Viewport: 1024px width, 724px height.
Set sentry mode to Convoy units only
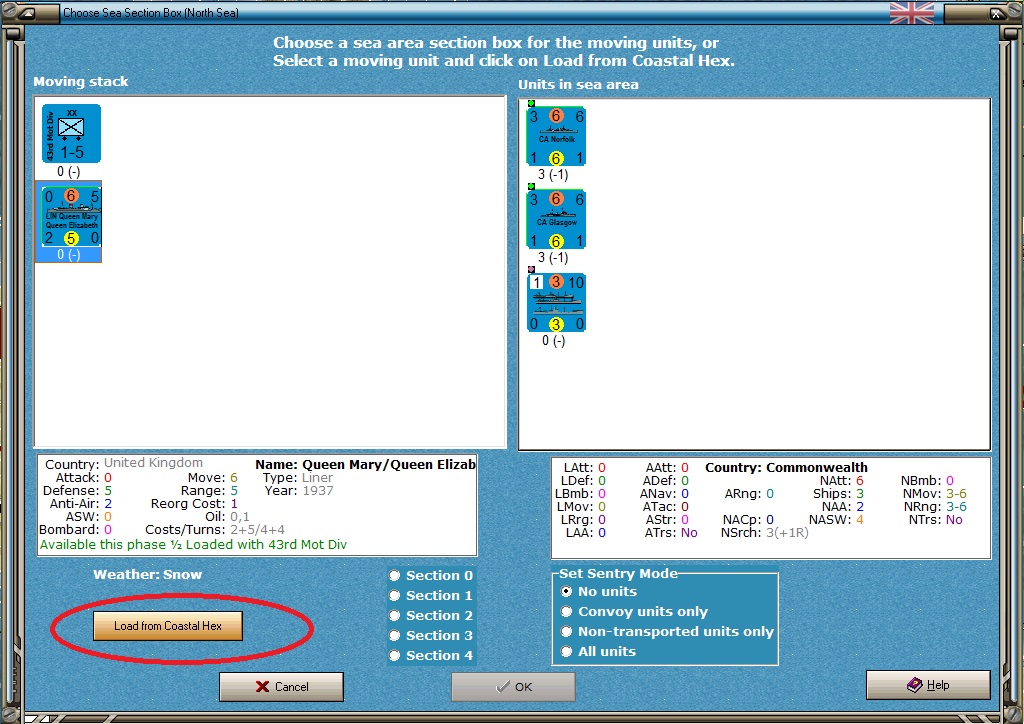pyautogui.click(x=567, y=612)
